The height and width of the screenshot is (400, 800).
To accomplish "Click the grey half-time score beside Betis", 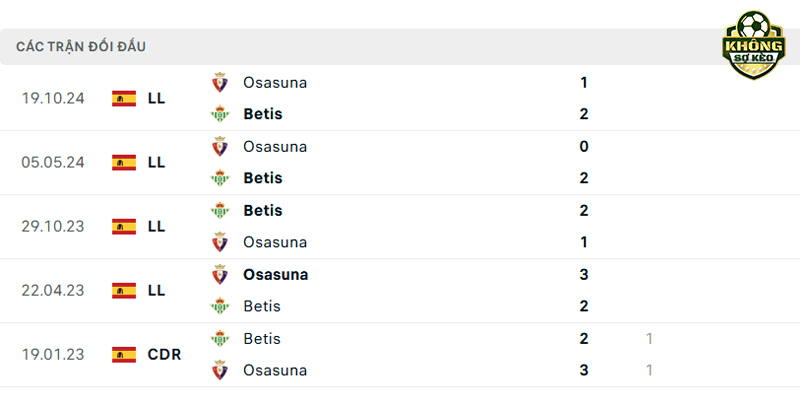I will click(x=649, y=339).
